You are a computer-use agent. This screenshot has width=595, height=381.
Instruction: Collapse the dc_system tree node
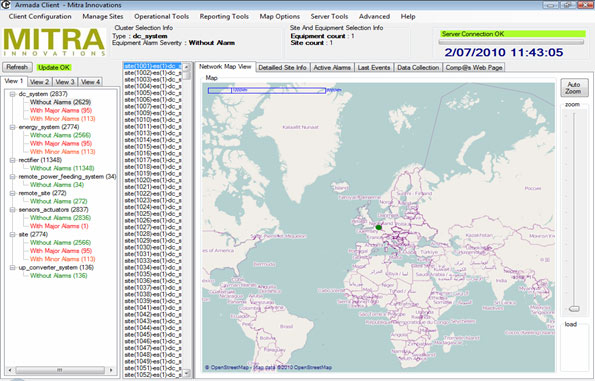click(13, 94)
